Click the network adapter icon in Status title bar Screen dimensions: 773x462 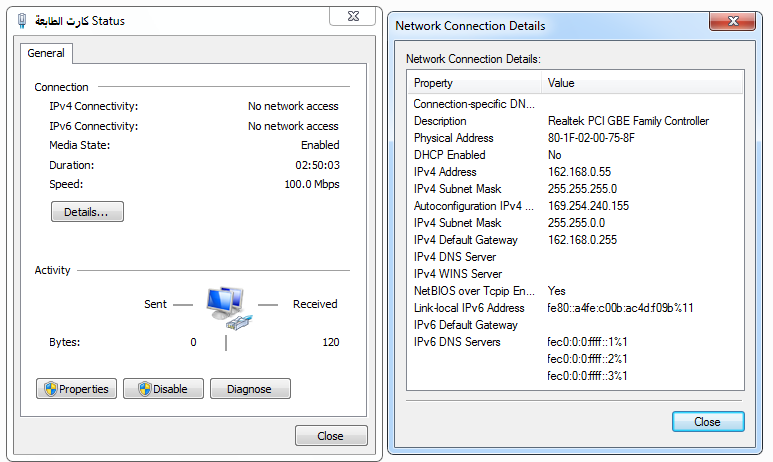22,21
